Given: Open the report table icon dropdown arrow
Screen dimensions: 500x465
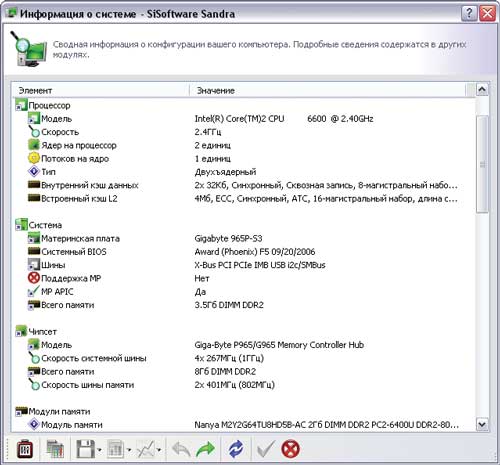Looking at the screenshot, I should [x=129, y=450].
